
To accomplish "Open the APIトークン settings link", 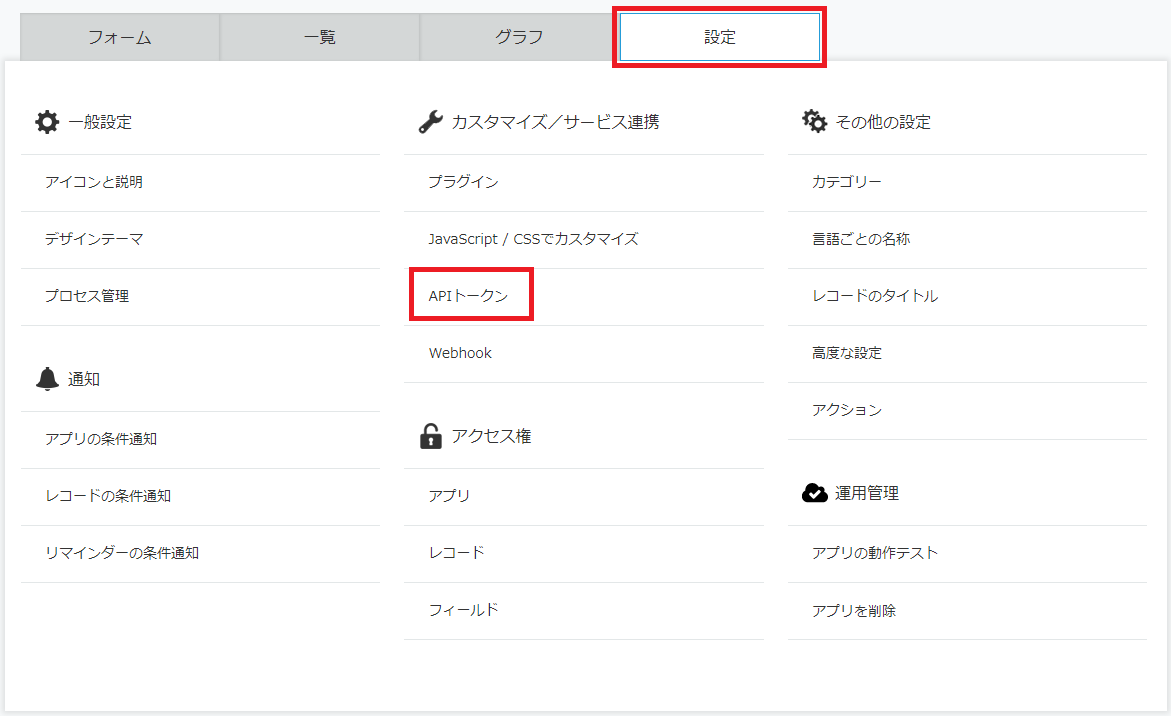I will (x=468, y=296).
